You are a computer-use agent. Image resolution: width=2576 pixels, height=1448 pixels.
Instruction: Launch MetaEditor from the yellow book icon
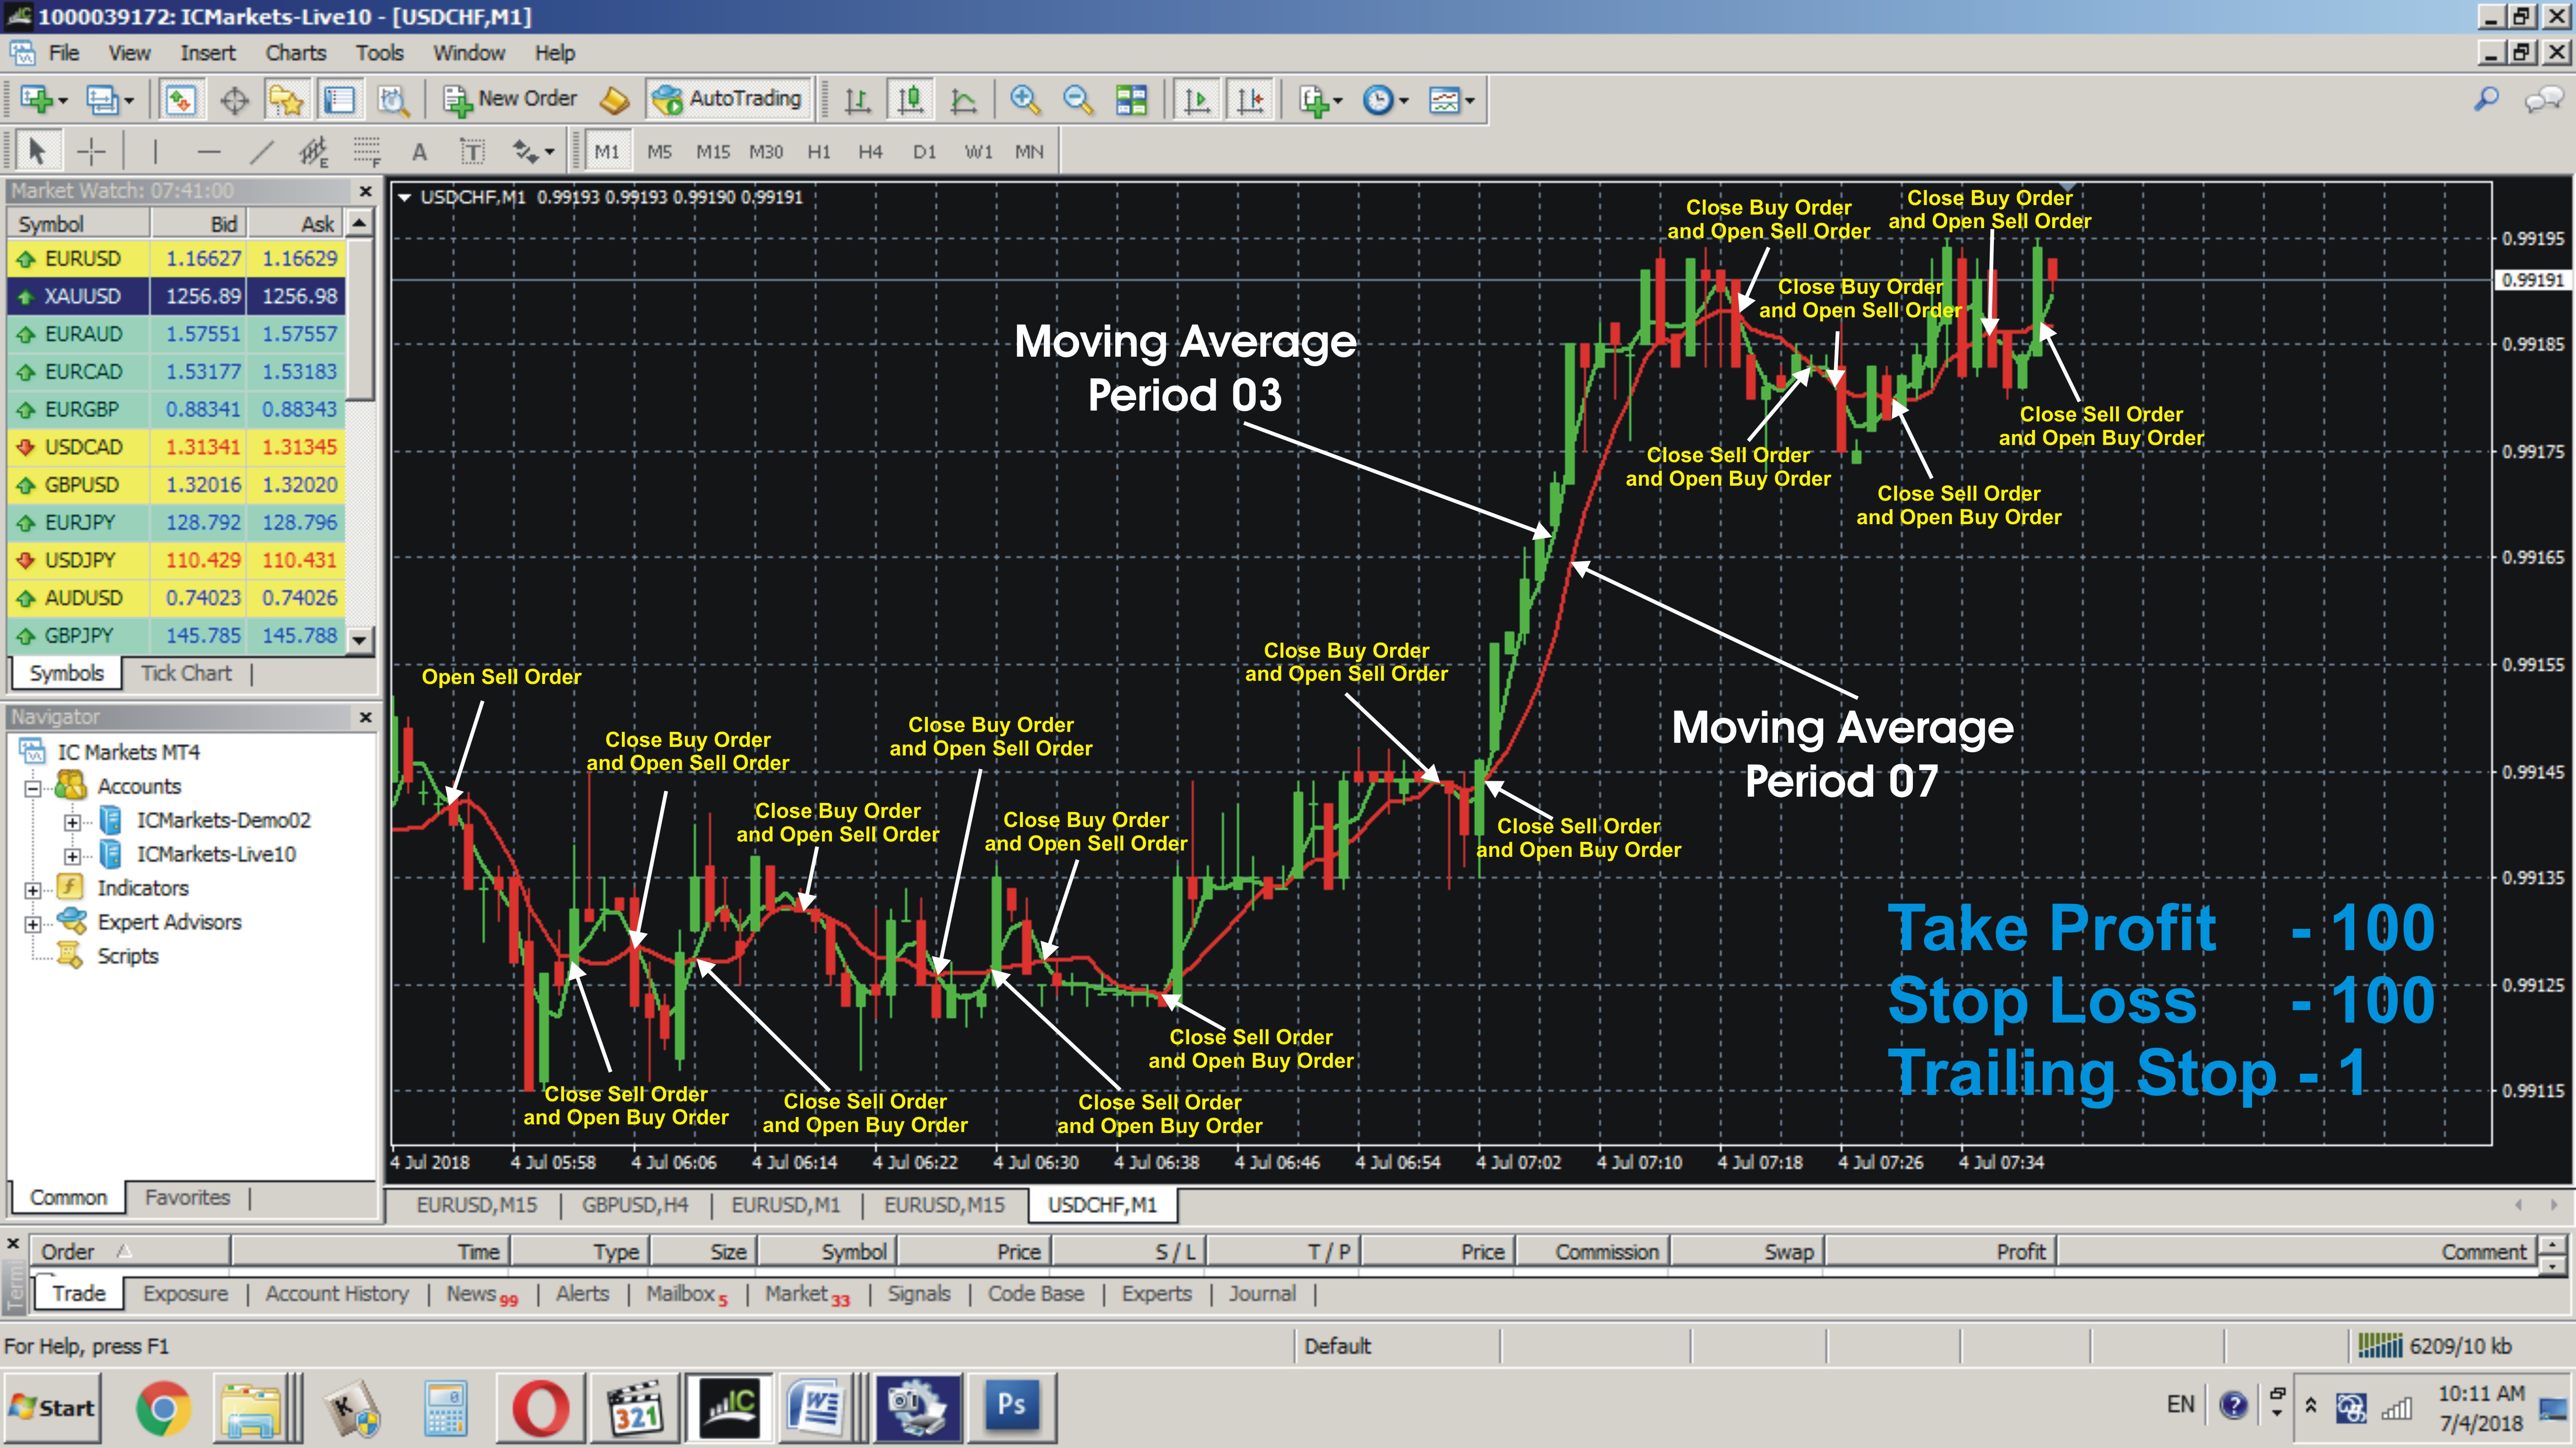point(614,100)
